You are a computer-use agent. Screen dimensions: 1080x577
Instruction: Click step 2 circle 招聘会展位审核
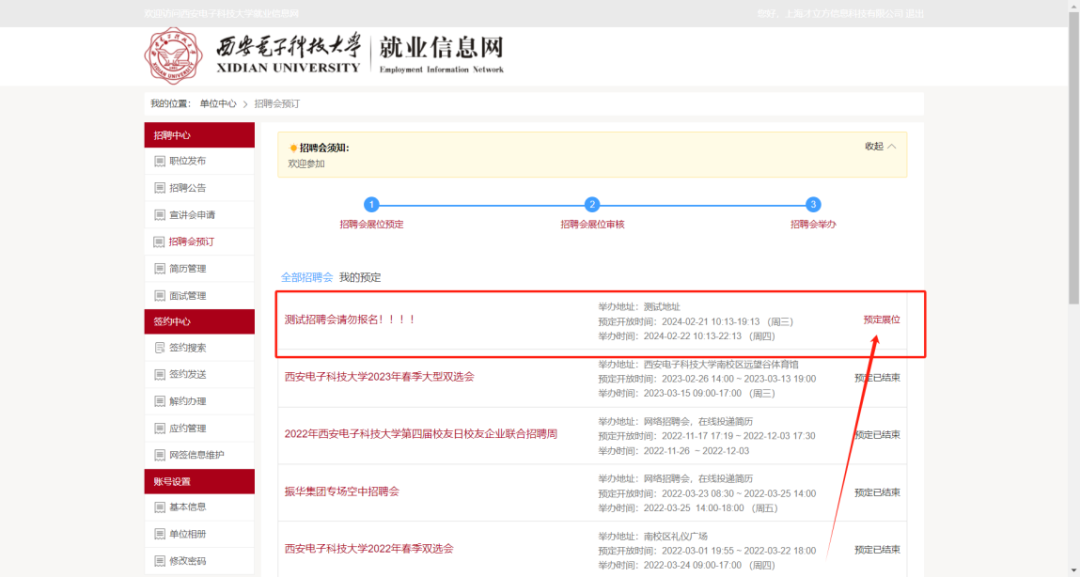pos(592,204)
